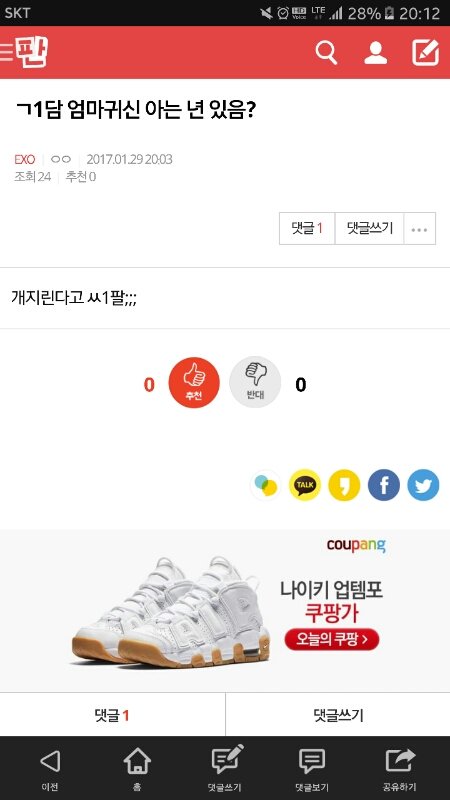Image resolution: width=450 pixels, height=800 pixels.
Task: Share post on Twitter
Action: [x=423, y=485]
